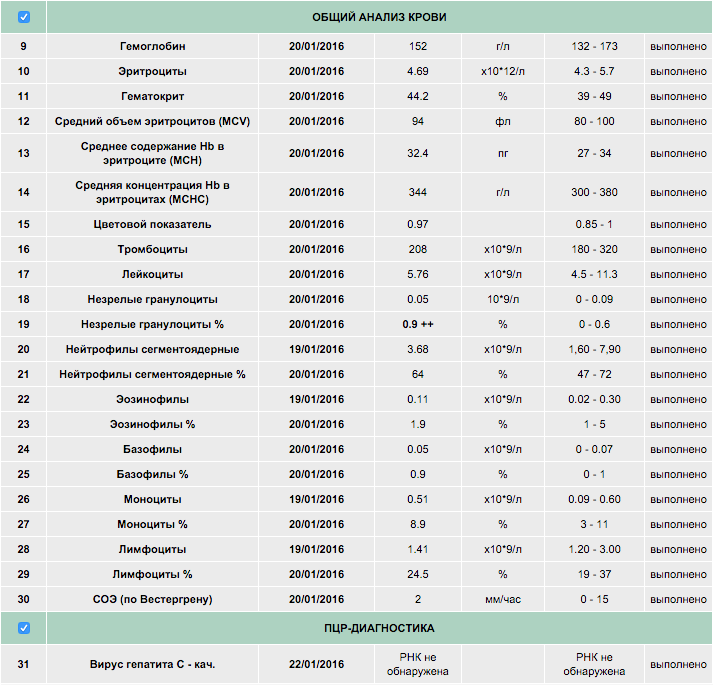Select the Тромбоциты row label
This screenshot has width=714, height=685.
click(x=153, y=249)
